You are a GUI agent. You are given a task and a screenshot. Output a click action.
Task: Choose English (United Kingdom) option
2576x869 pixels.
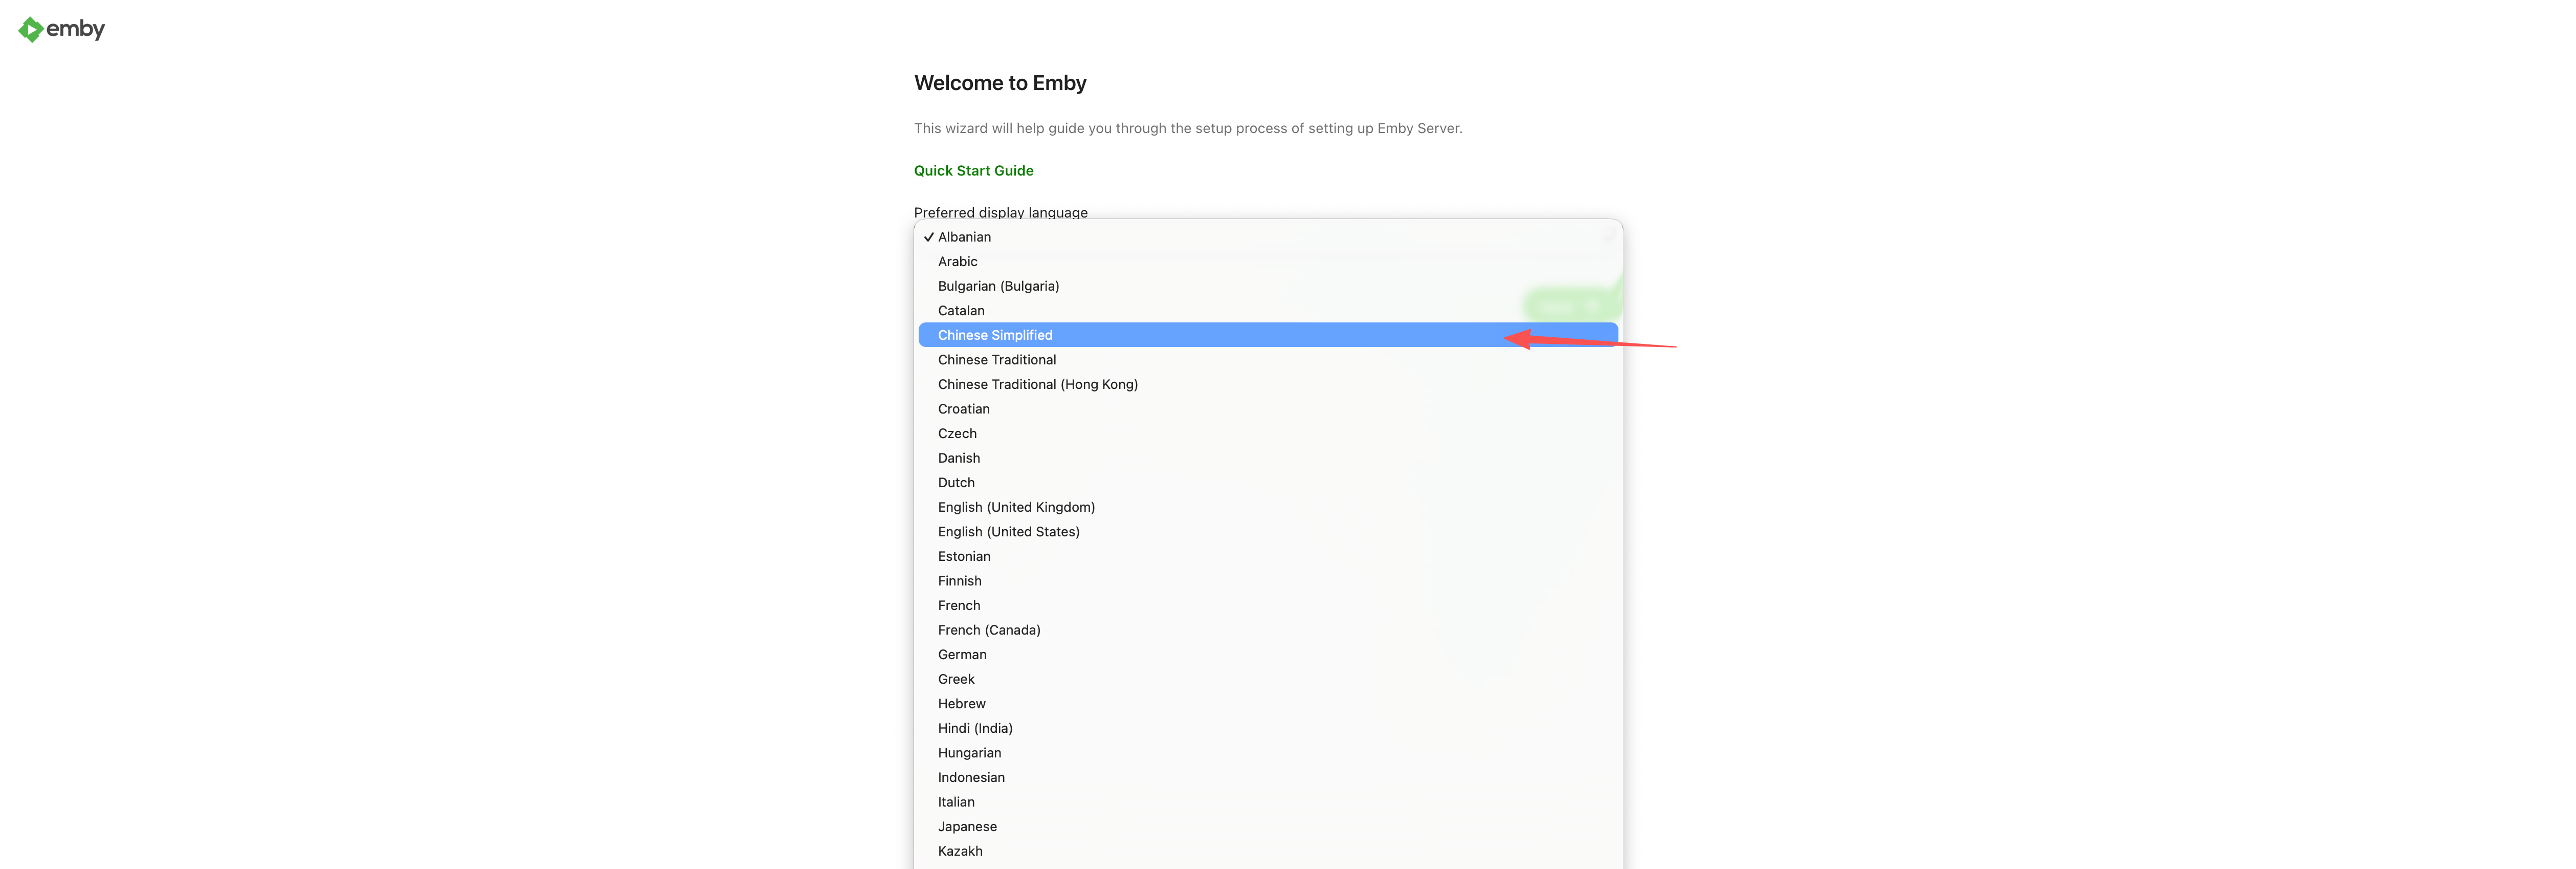1016,507
